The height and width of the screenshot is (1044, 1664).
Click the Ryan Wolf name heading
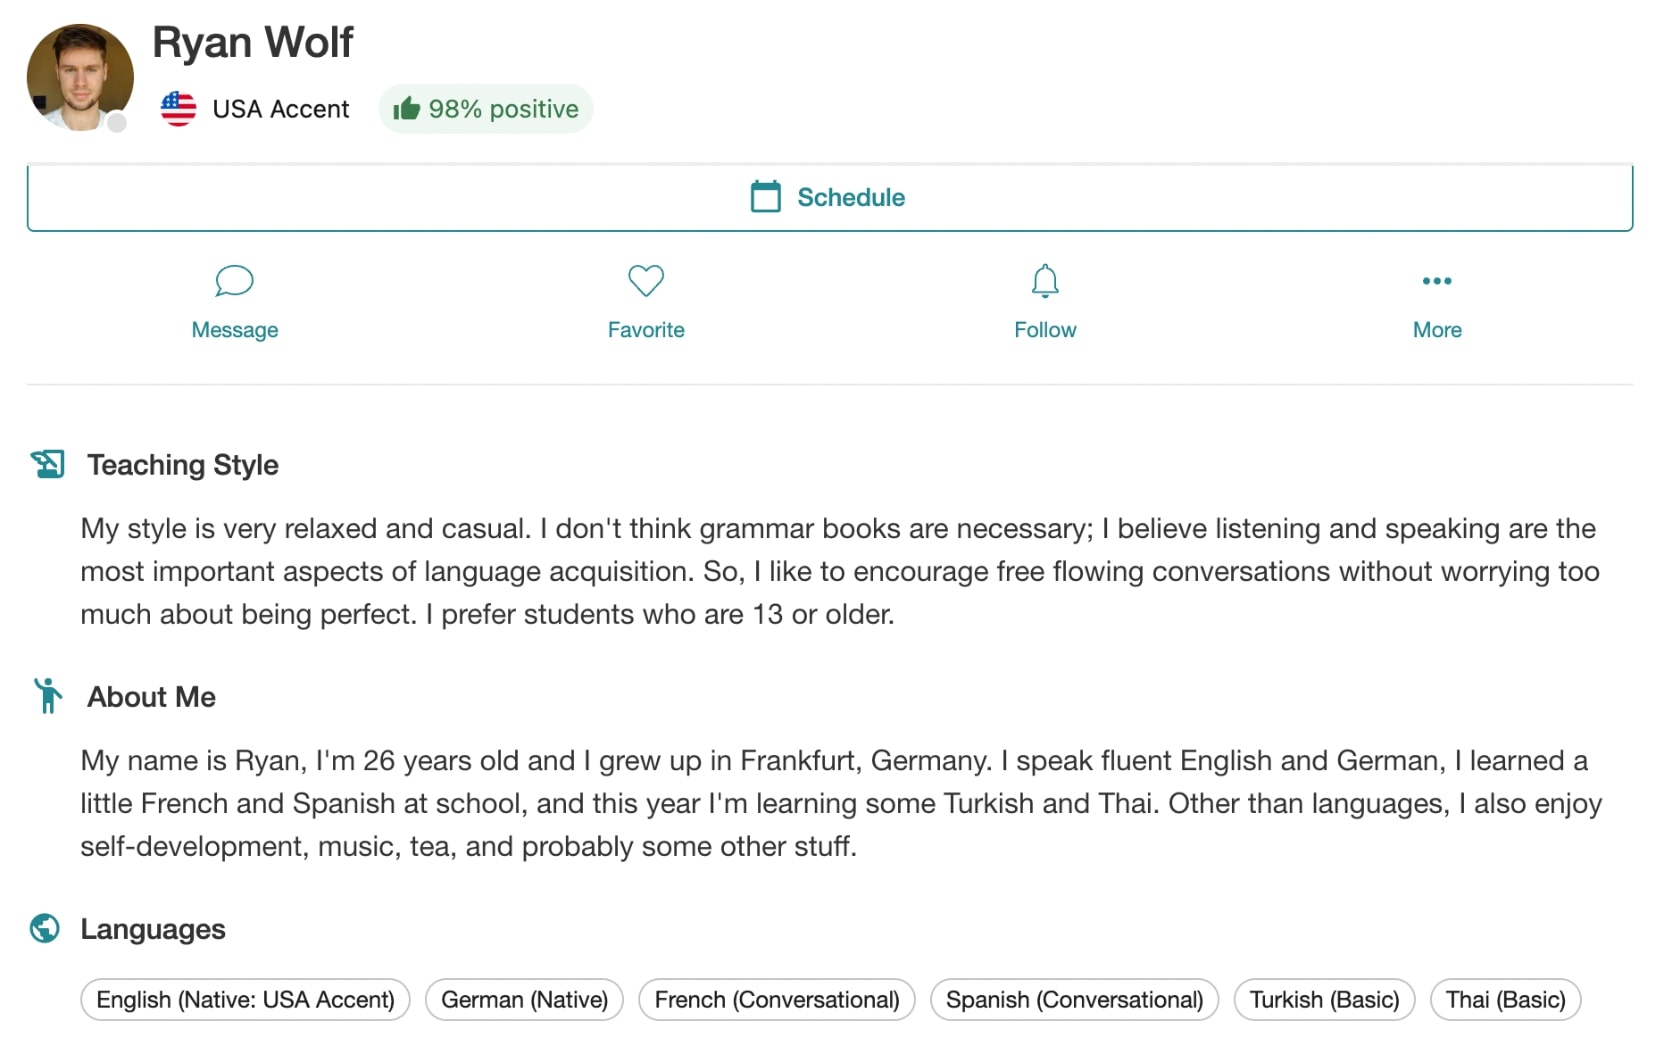click(253, 42)
